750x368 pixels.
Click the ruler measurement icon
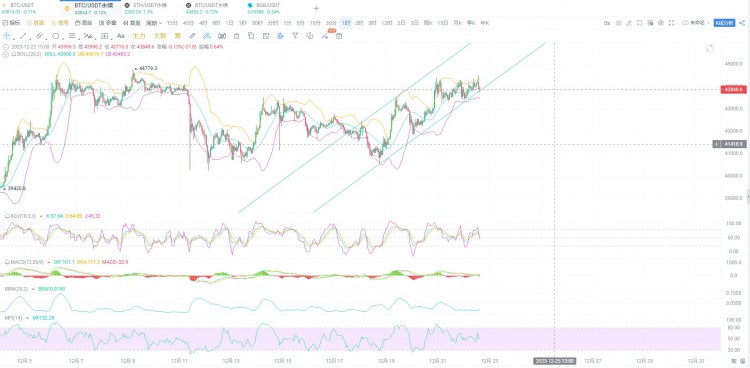pyautogui.click(x=192, y=36)
